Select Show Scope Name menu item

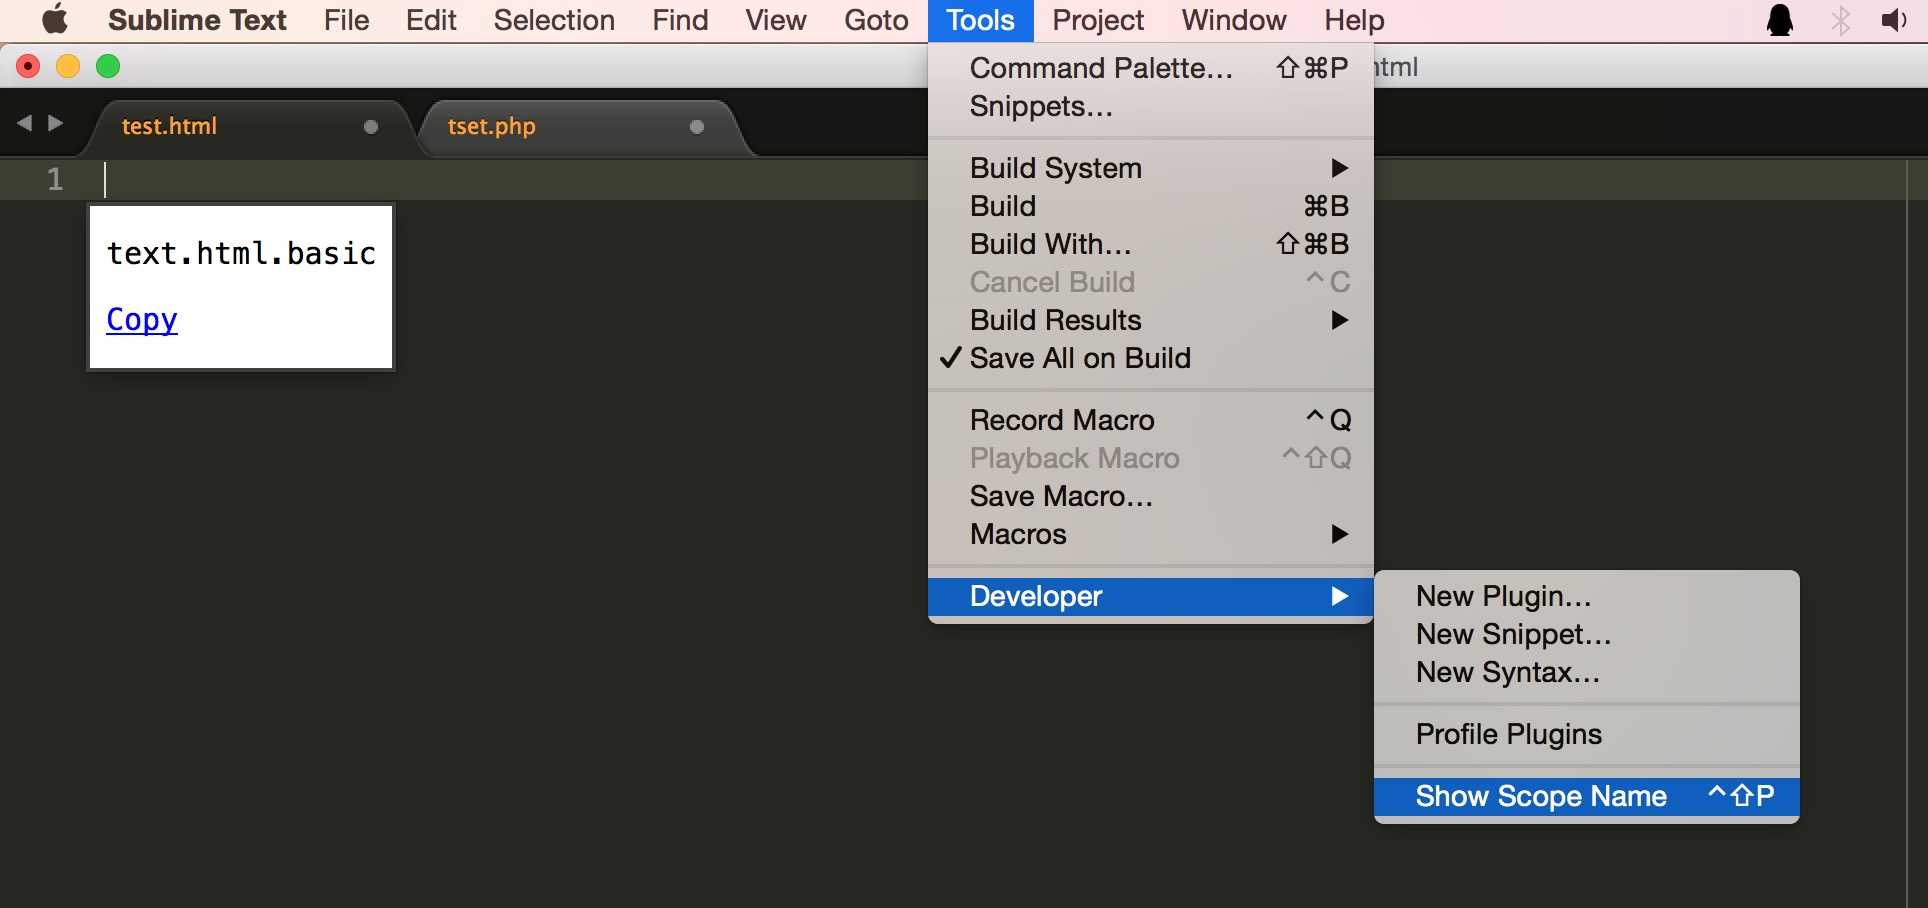[x=1587, y=796]
